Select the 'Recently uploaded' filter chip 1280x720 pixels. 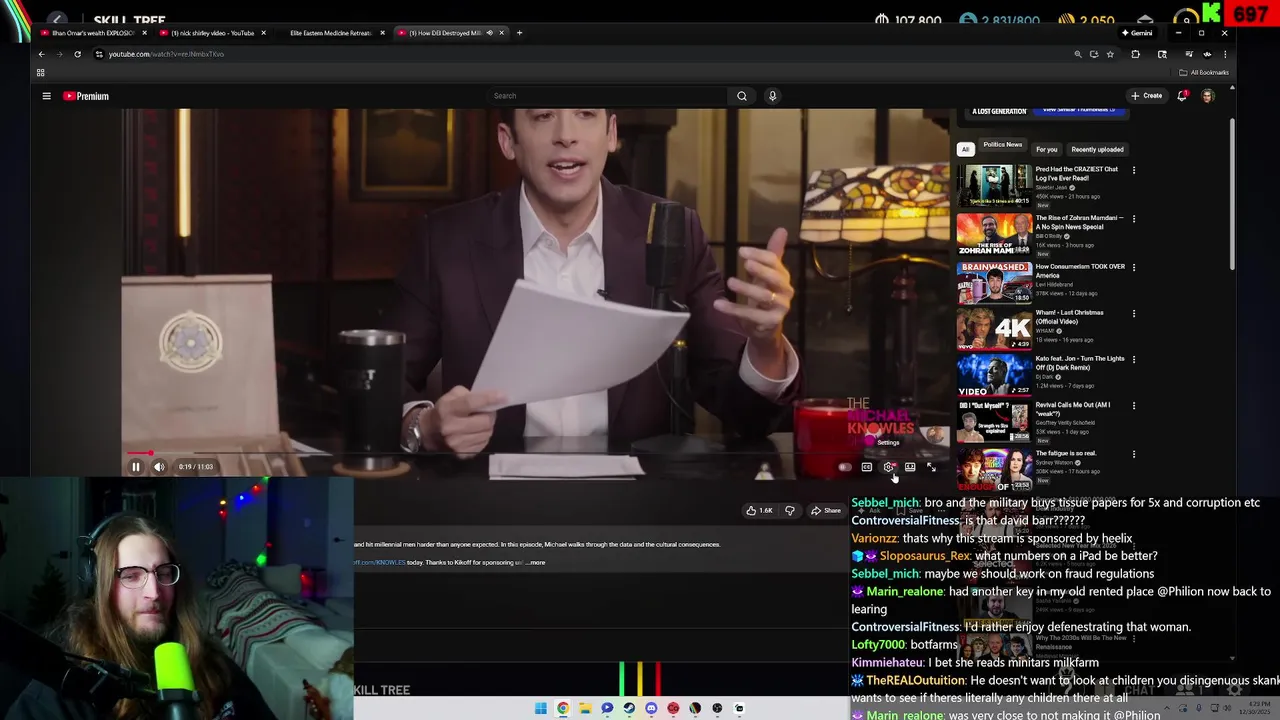click(1097, 149)
